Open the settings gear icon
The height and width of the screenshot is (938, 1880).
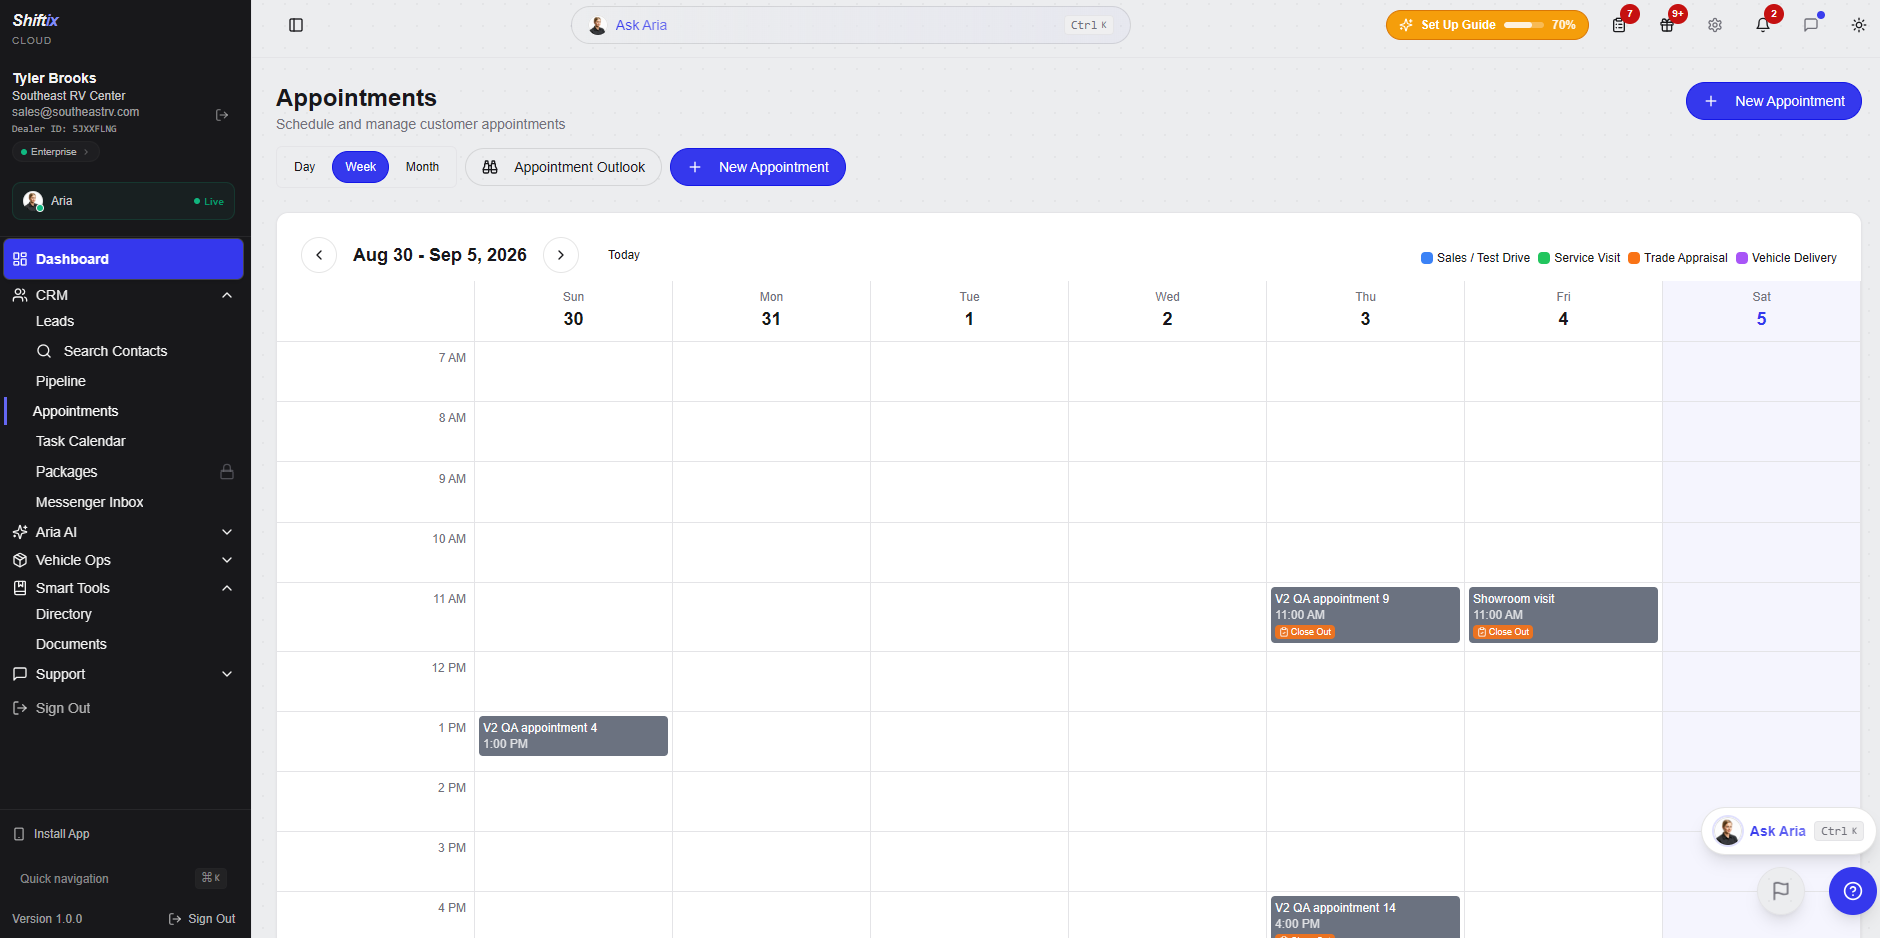pyautogui.click(x=1715, y=25)
